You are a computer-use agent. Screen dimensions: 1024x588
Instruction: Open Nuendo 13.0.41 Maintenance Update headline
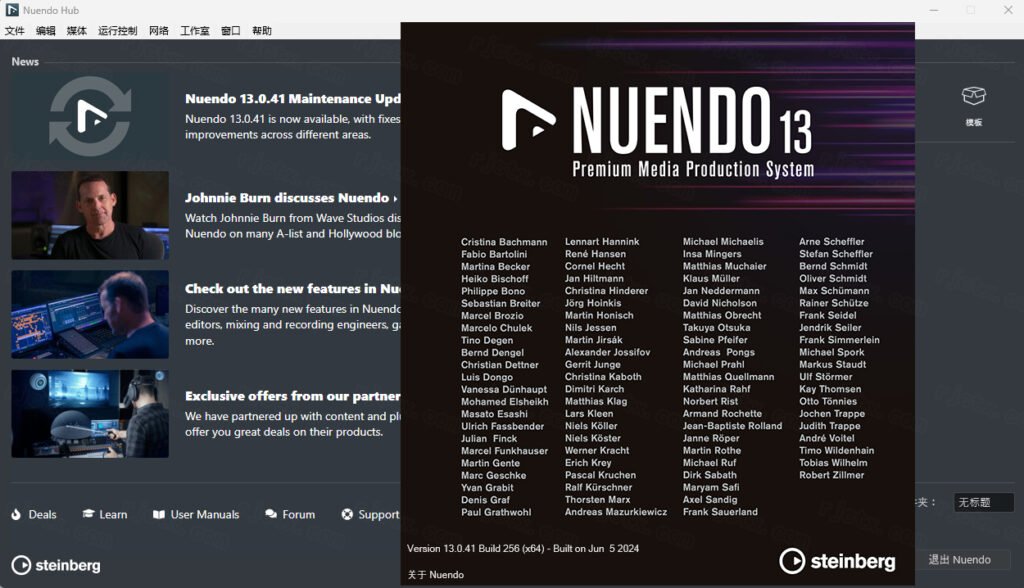(293, 99)
